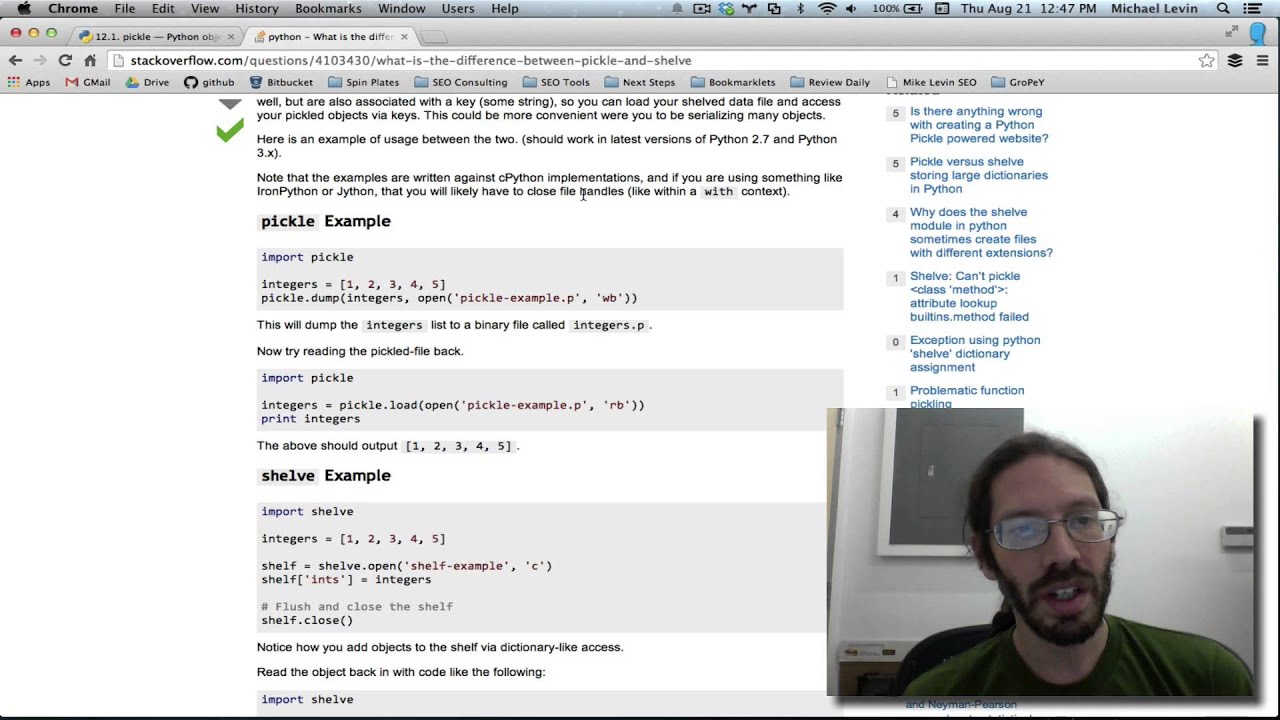Open 'Why does the shelve module' related question

(x=981, y=232)
